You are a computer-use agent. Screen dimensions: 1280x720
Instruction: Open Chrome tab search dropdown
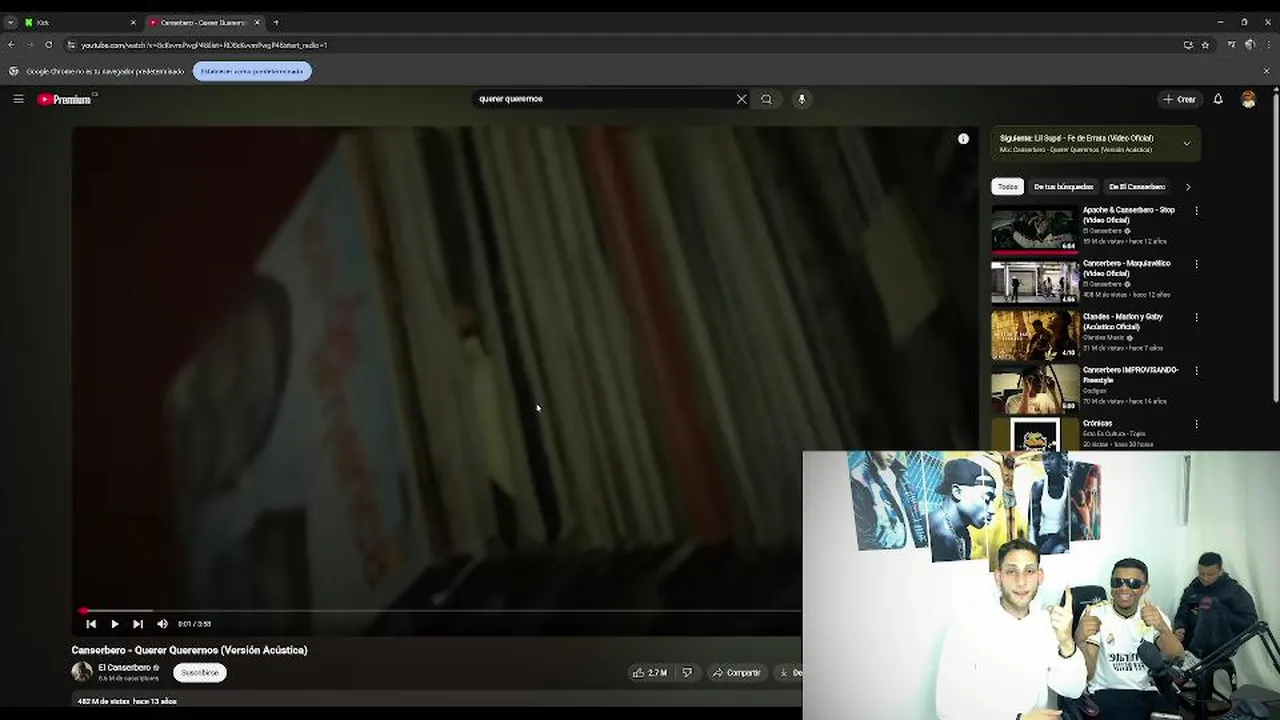click(10, 22)
